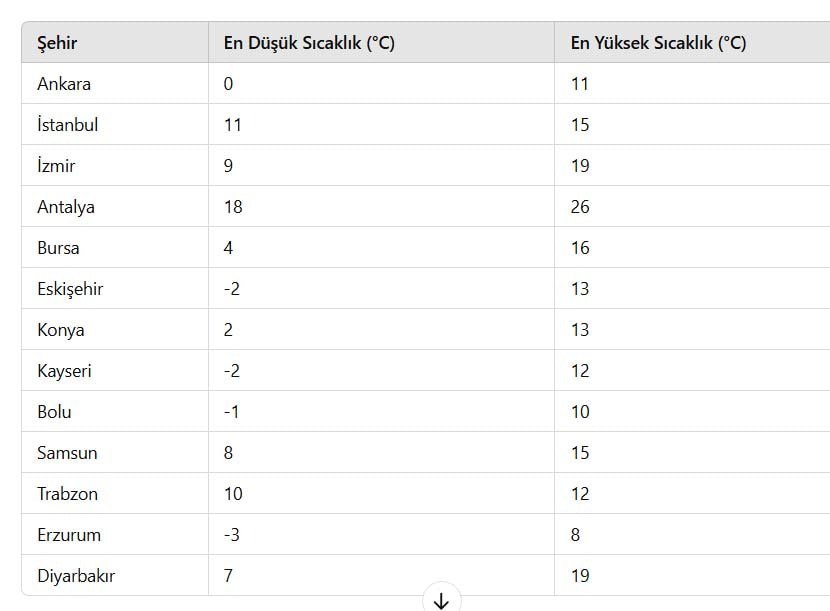
Task: Click the Diyarbakır row label
Action: click(x=76, y=576)
